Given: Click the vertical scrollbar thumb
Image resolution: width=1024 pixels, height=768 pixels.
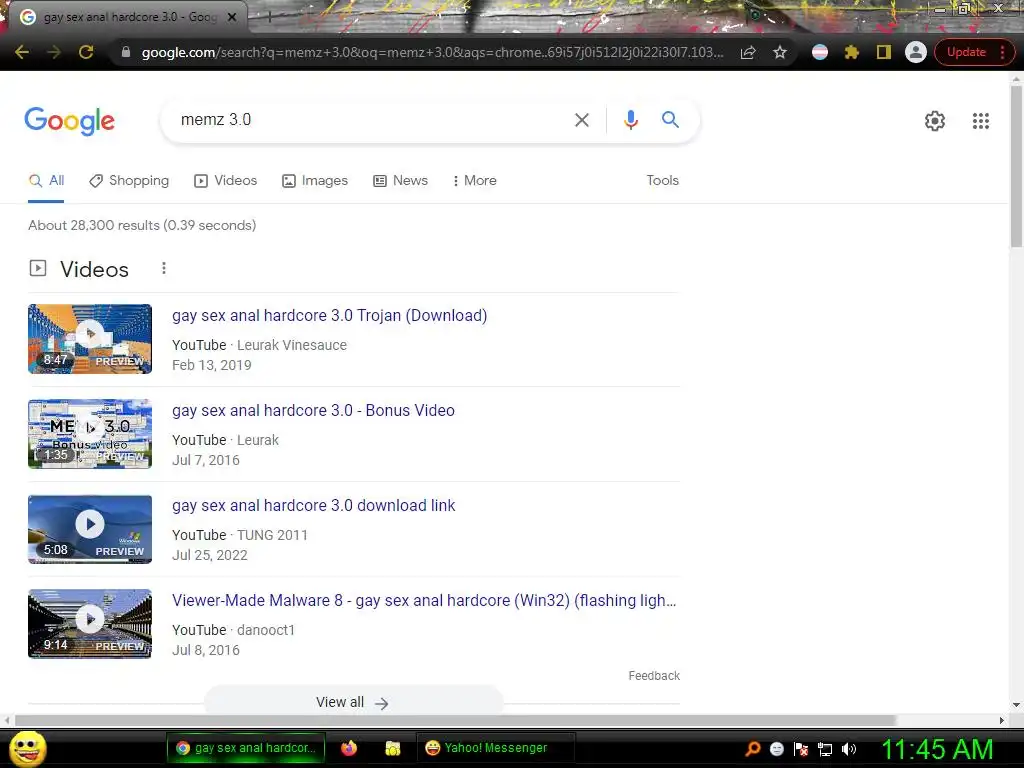Looking at the screenshot, I should point(1016,166).
